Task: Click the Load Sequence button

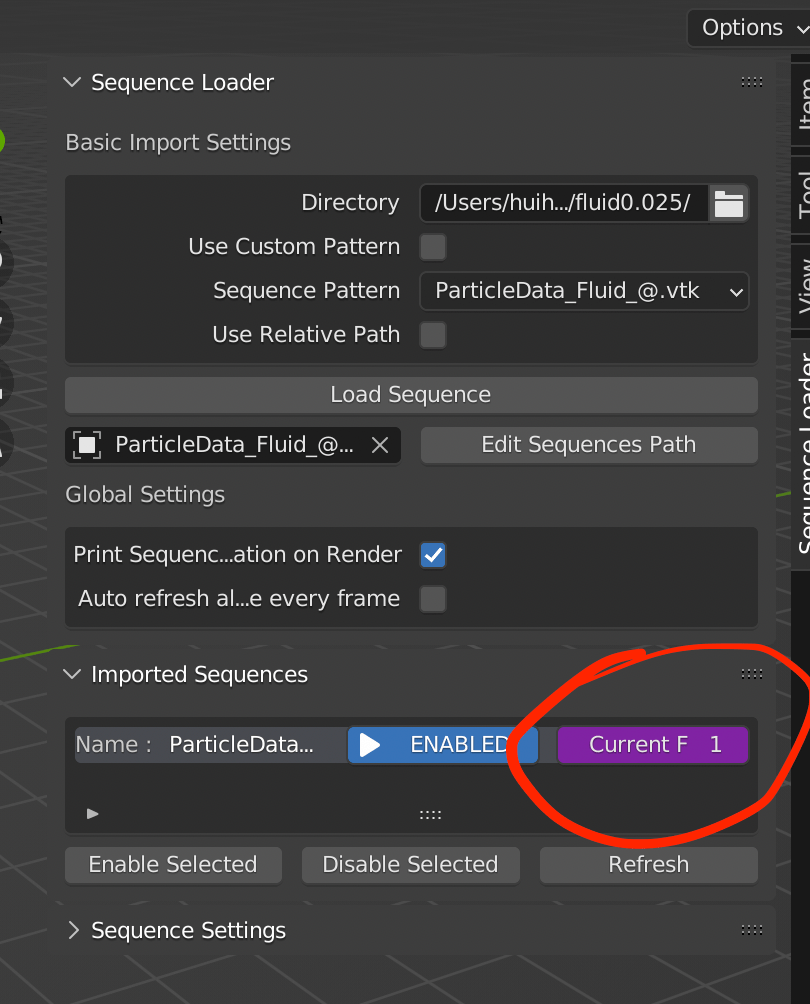Action: 410,395
